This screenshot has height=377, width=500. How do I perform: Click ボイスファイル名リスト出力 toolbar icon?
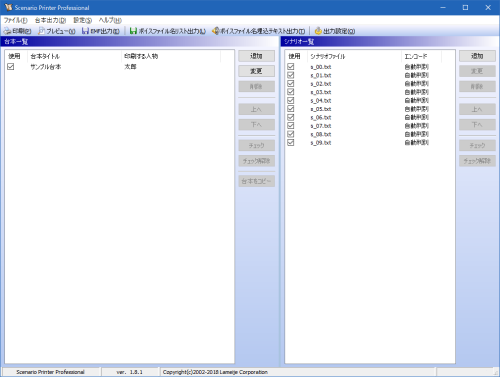(133, 31)
